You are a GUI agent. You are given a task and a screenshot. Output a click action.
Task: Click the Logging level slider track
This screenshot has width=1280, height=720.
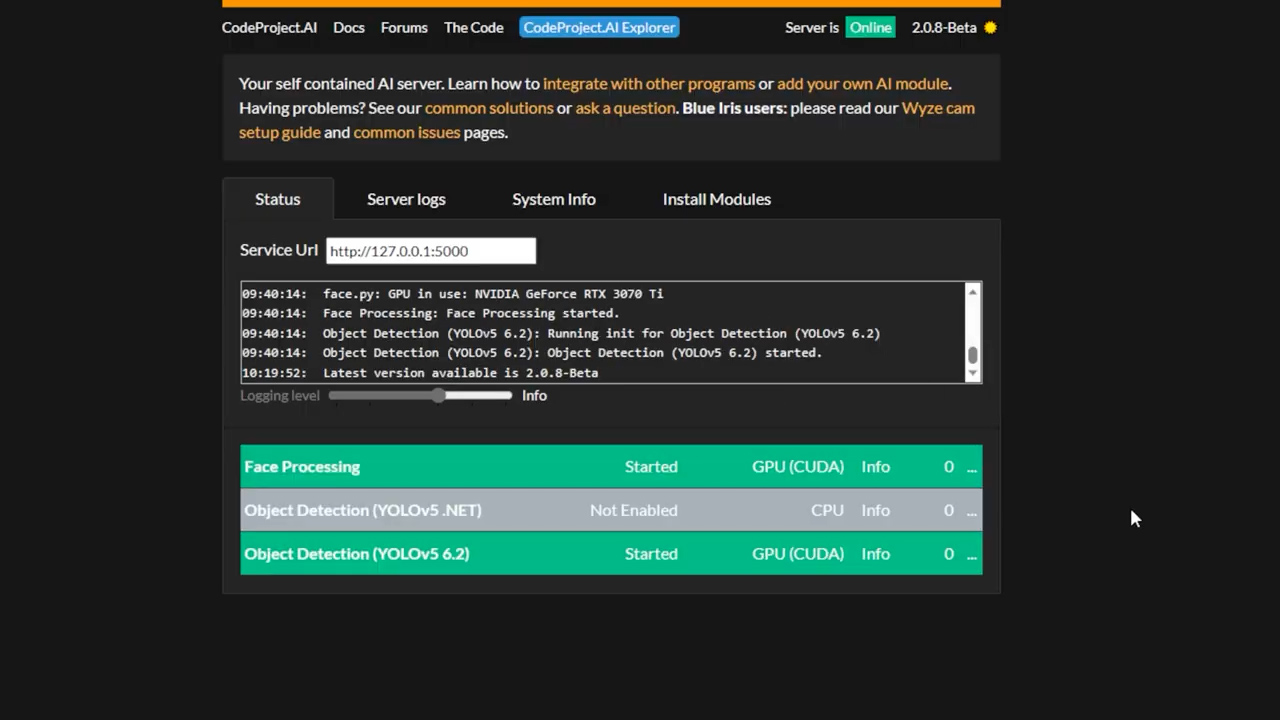[x=420, y=396]
